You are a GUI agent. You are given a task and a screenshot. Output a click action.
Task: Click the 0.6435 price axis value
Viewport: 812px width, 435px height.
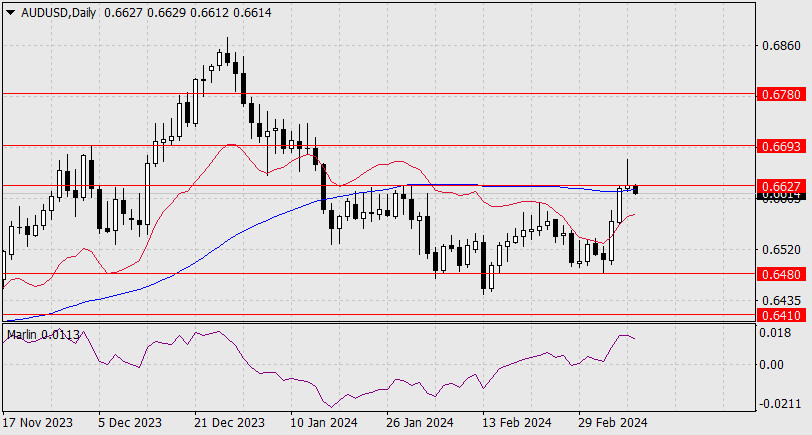pos(781,300)
